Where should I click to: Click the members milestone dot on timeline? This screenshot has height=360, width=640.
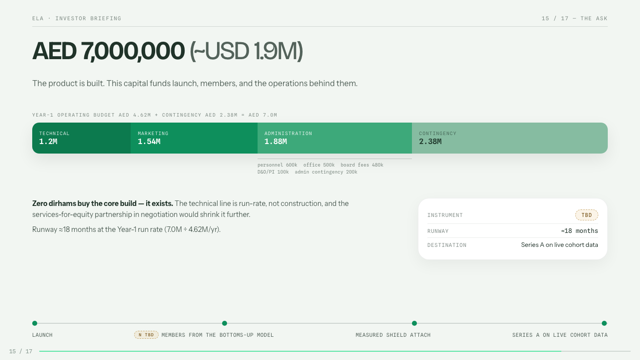(224, 323)
